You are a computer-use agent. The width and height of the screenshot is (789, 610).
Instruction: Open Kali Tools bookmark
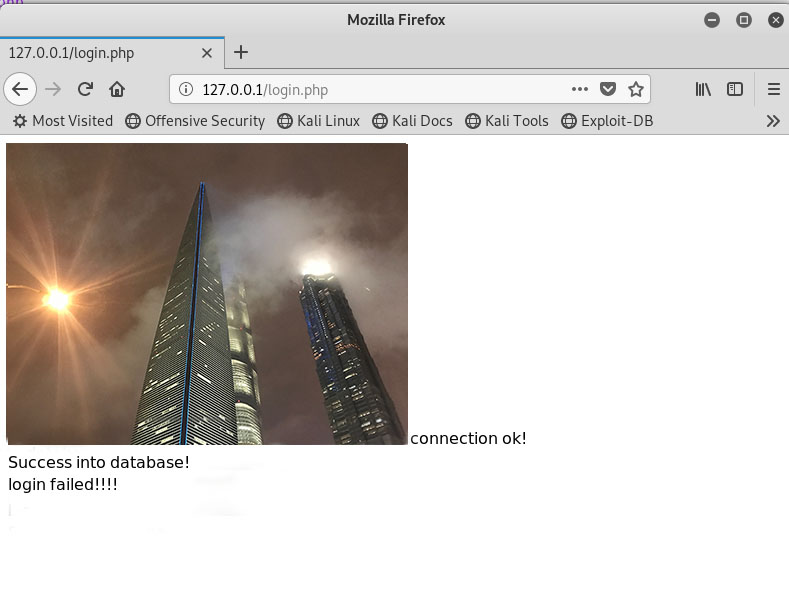pos(506,121)
